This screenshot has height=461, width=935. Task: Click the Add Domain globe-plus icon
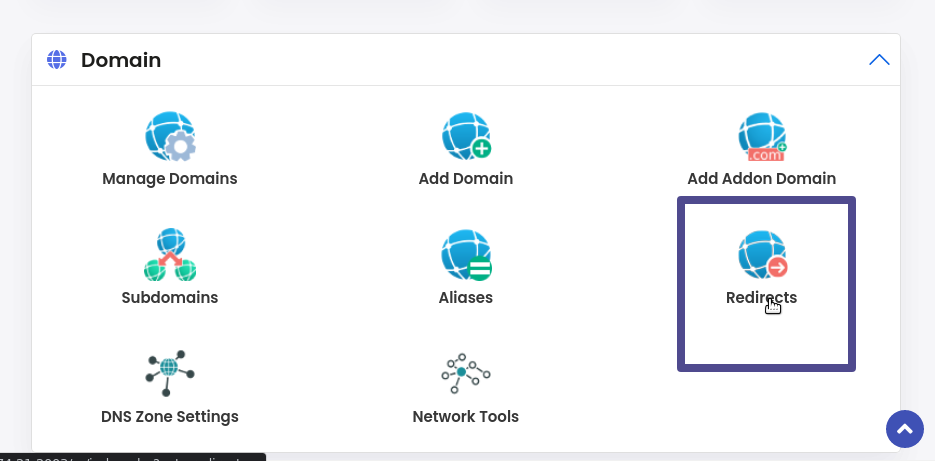(466, 136)
